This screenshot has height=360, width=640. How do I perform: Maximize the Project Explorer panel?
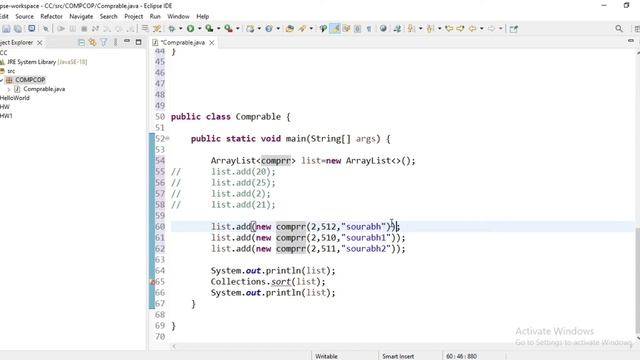(138, 42)
